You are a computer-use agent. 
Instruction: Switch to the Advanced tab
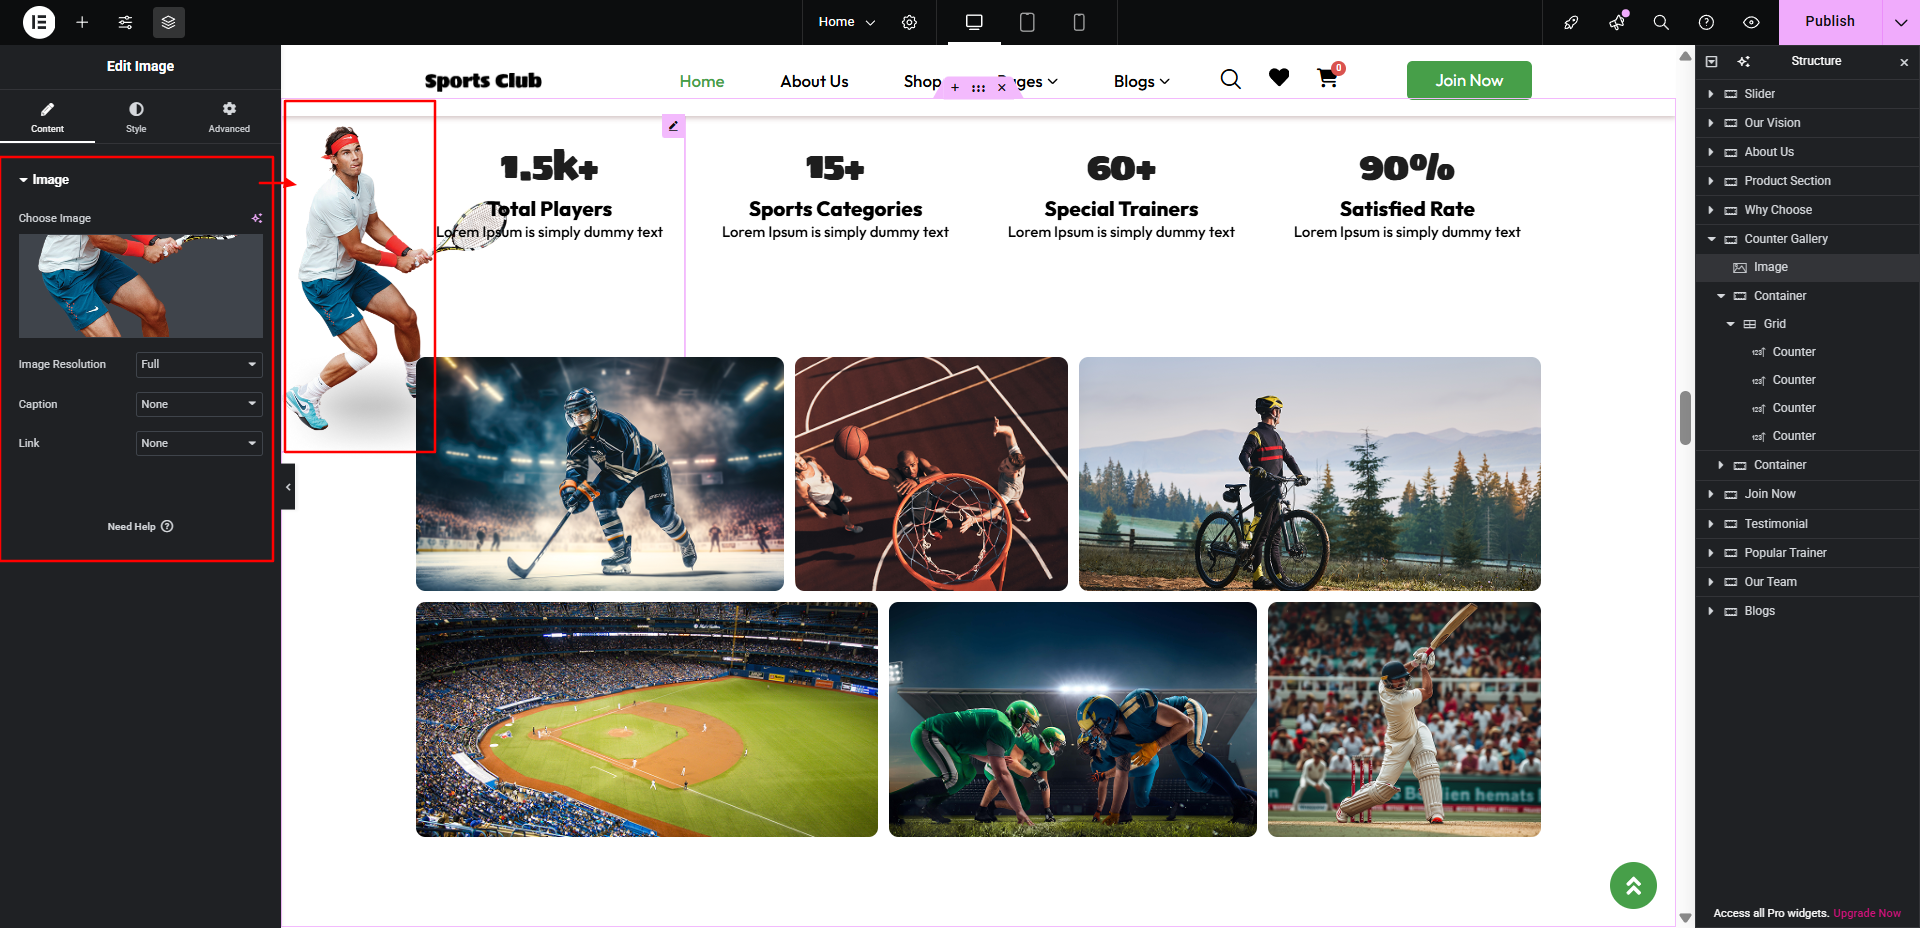(x=229, y=117)
